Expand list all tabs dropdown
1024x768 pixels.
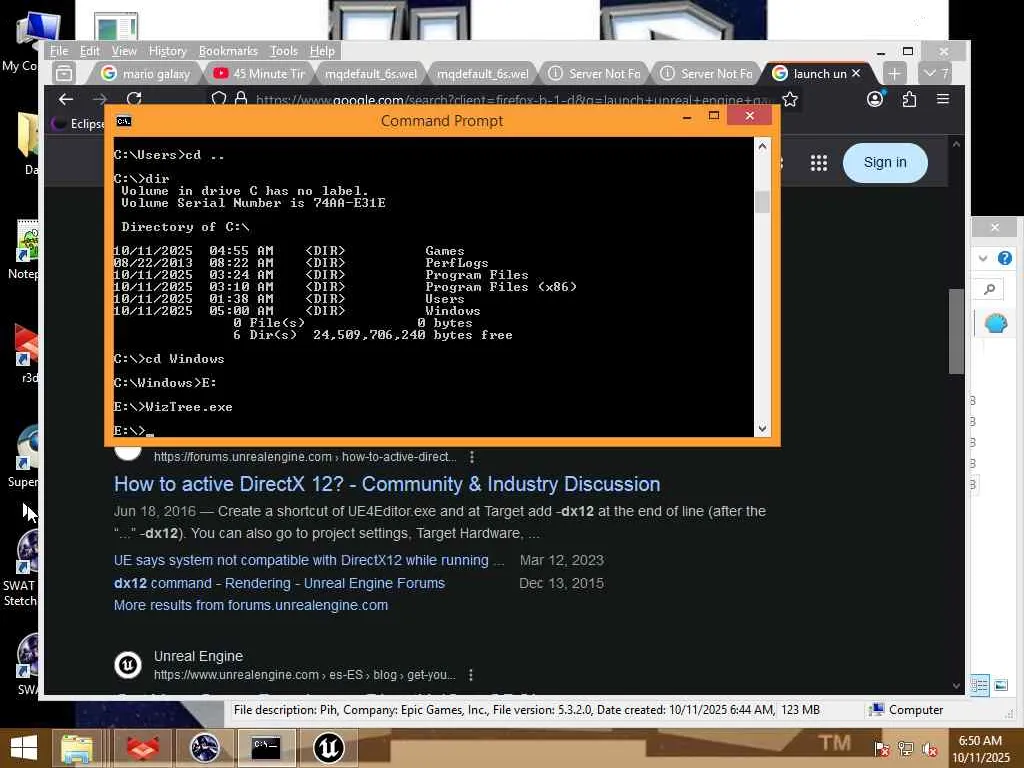tap(935, 74)
